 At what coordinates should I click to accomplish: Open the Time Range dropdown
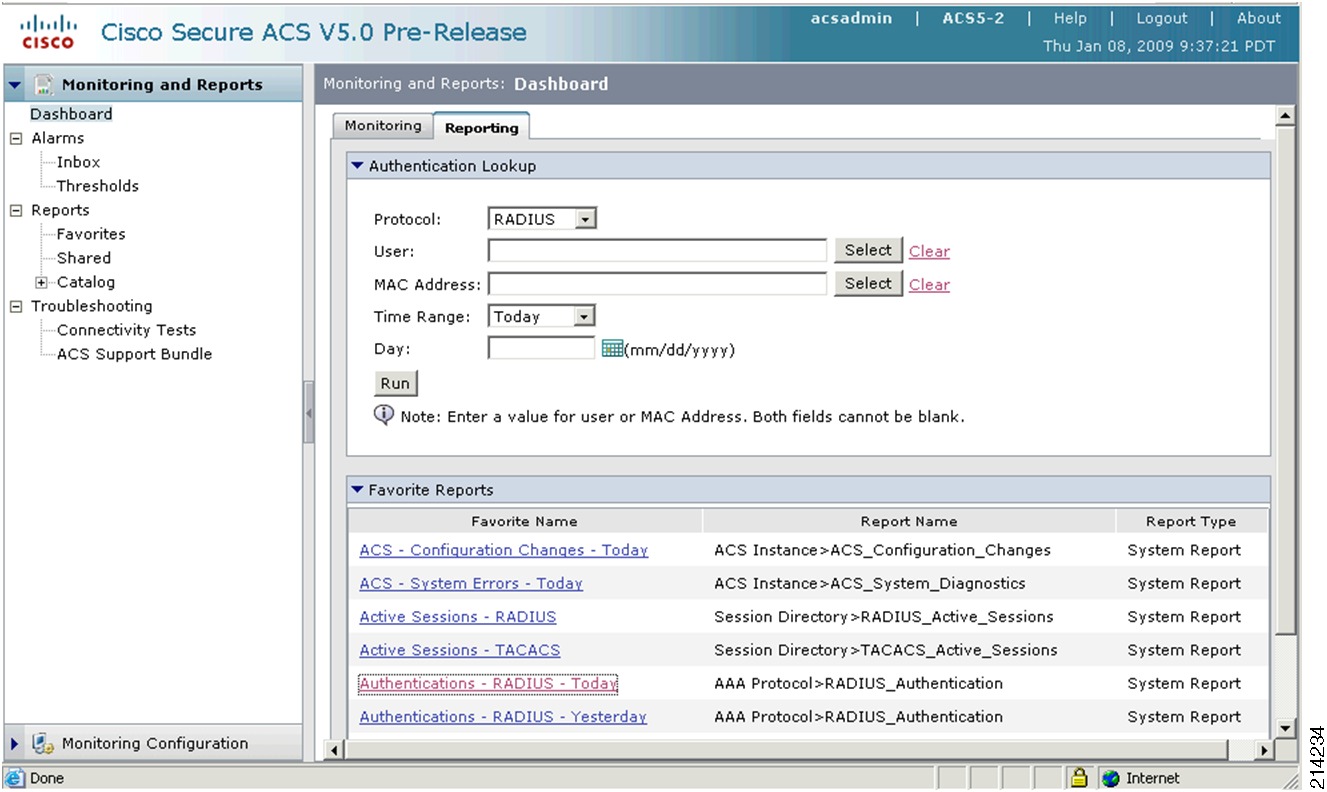[586, 317]
